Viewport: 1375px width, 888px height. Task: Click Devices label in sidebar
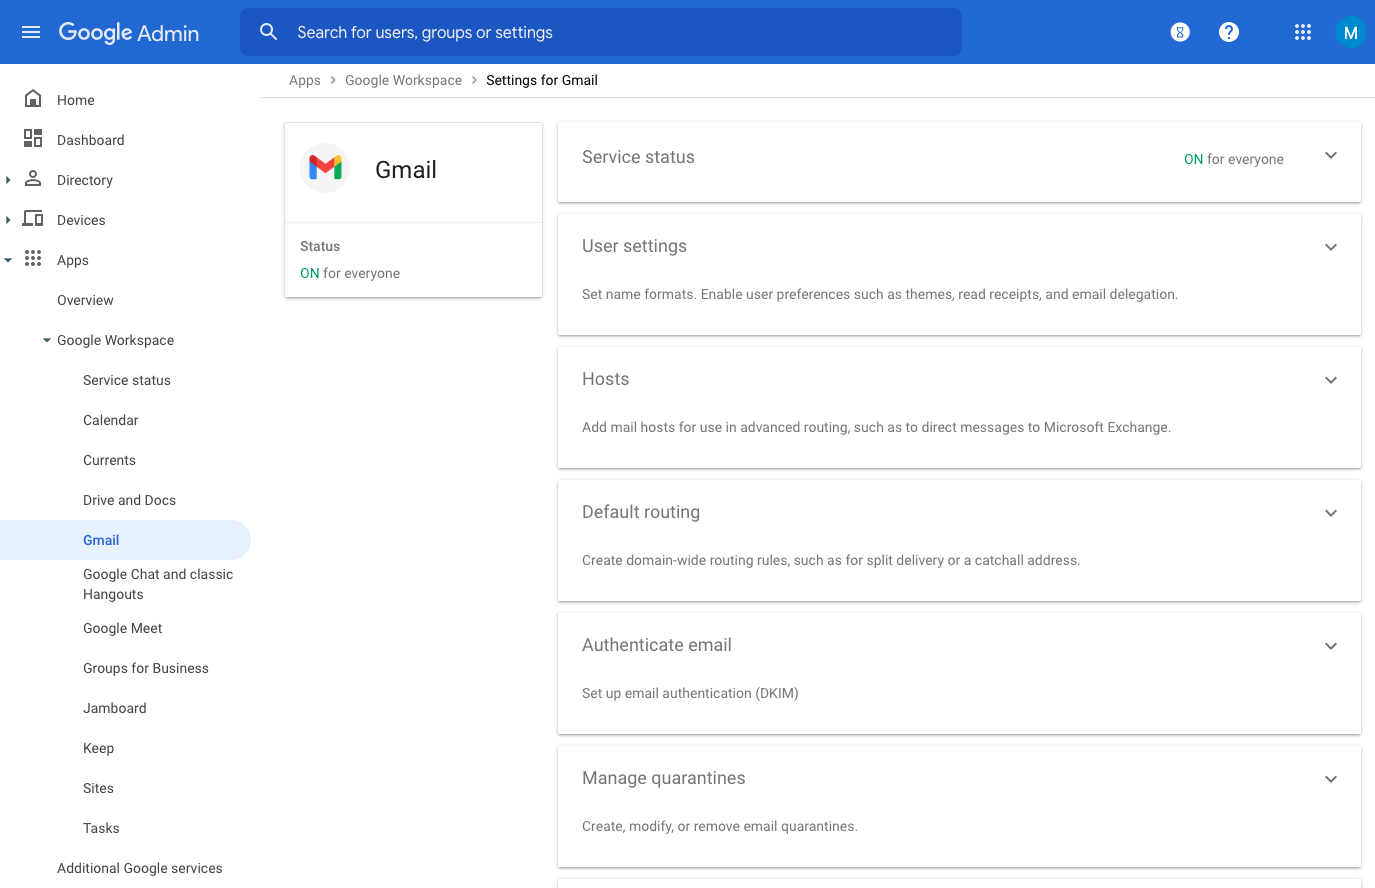coord(81,220)
